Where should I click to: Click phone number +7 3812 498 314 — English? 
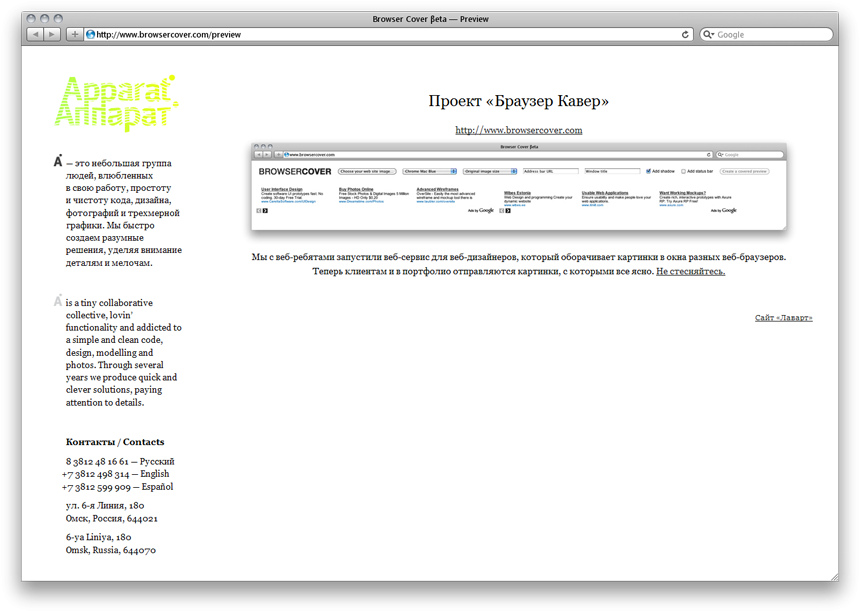116,474
